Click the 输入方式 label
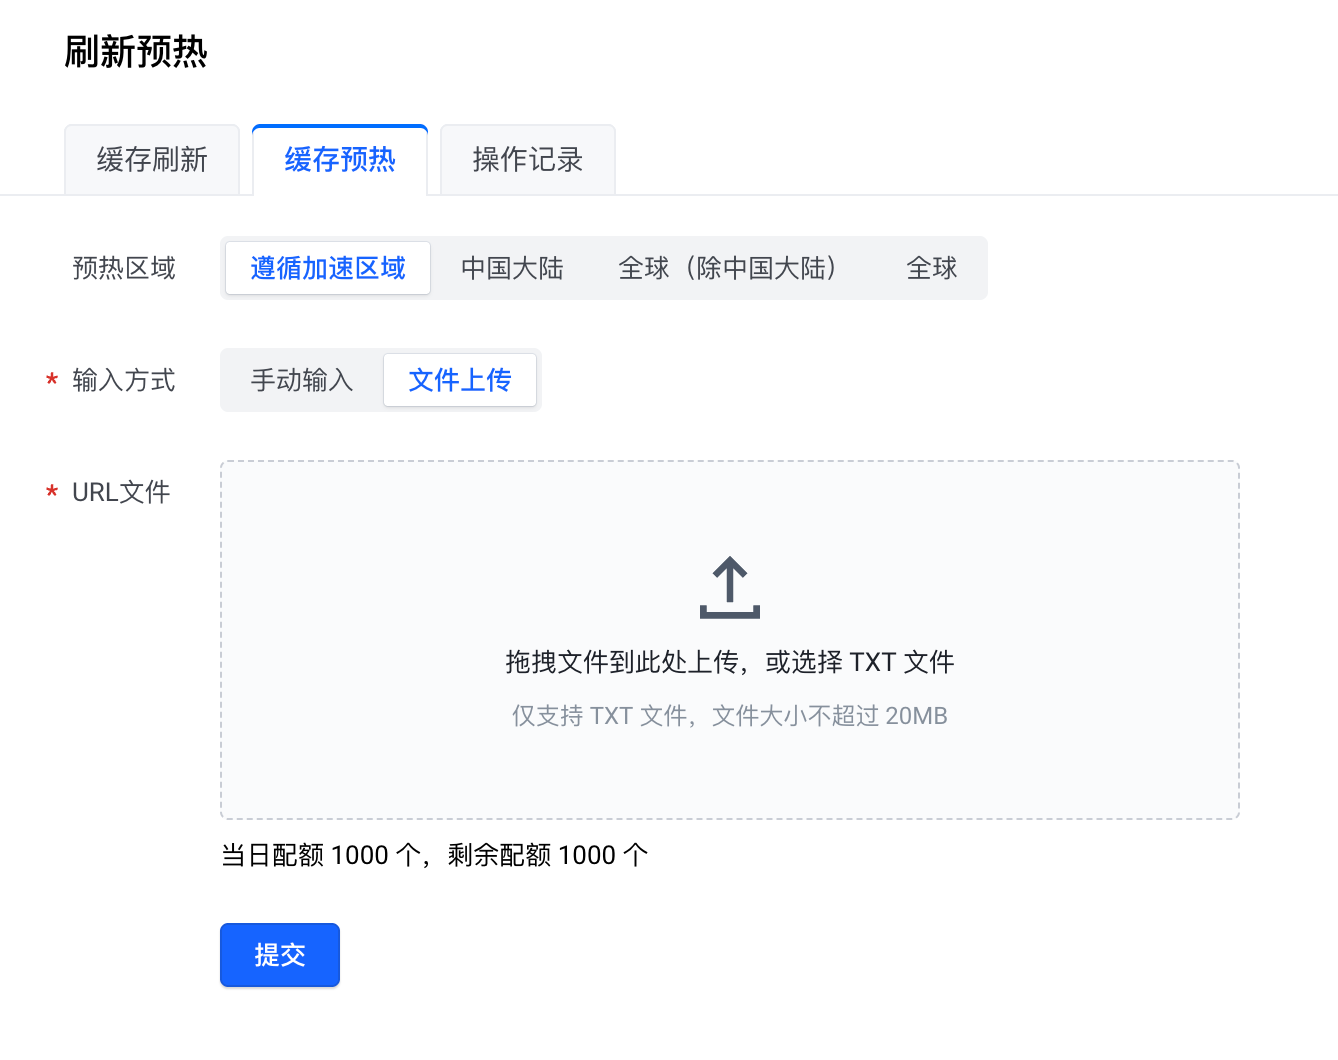The width and height of the screenshot is (1338, 1060). click(x=124, y=380)
